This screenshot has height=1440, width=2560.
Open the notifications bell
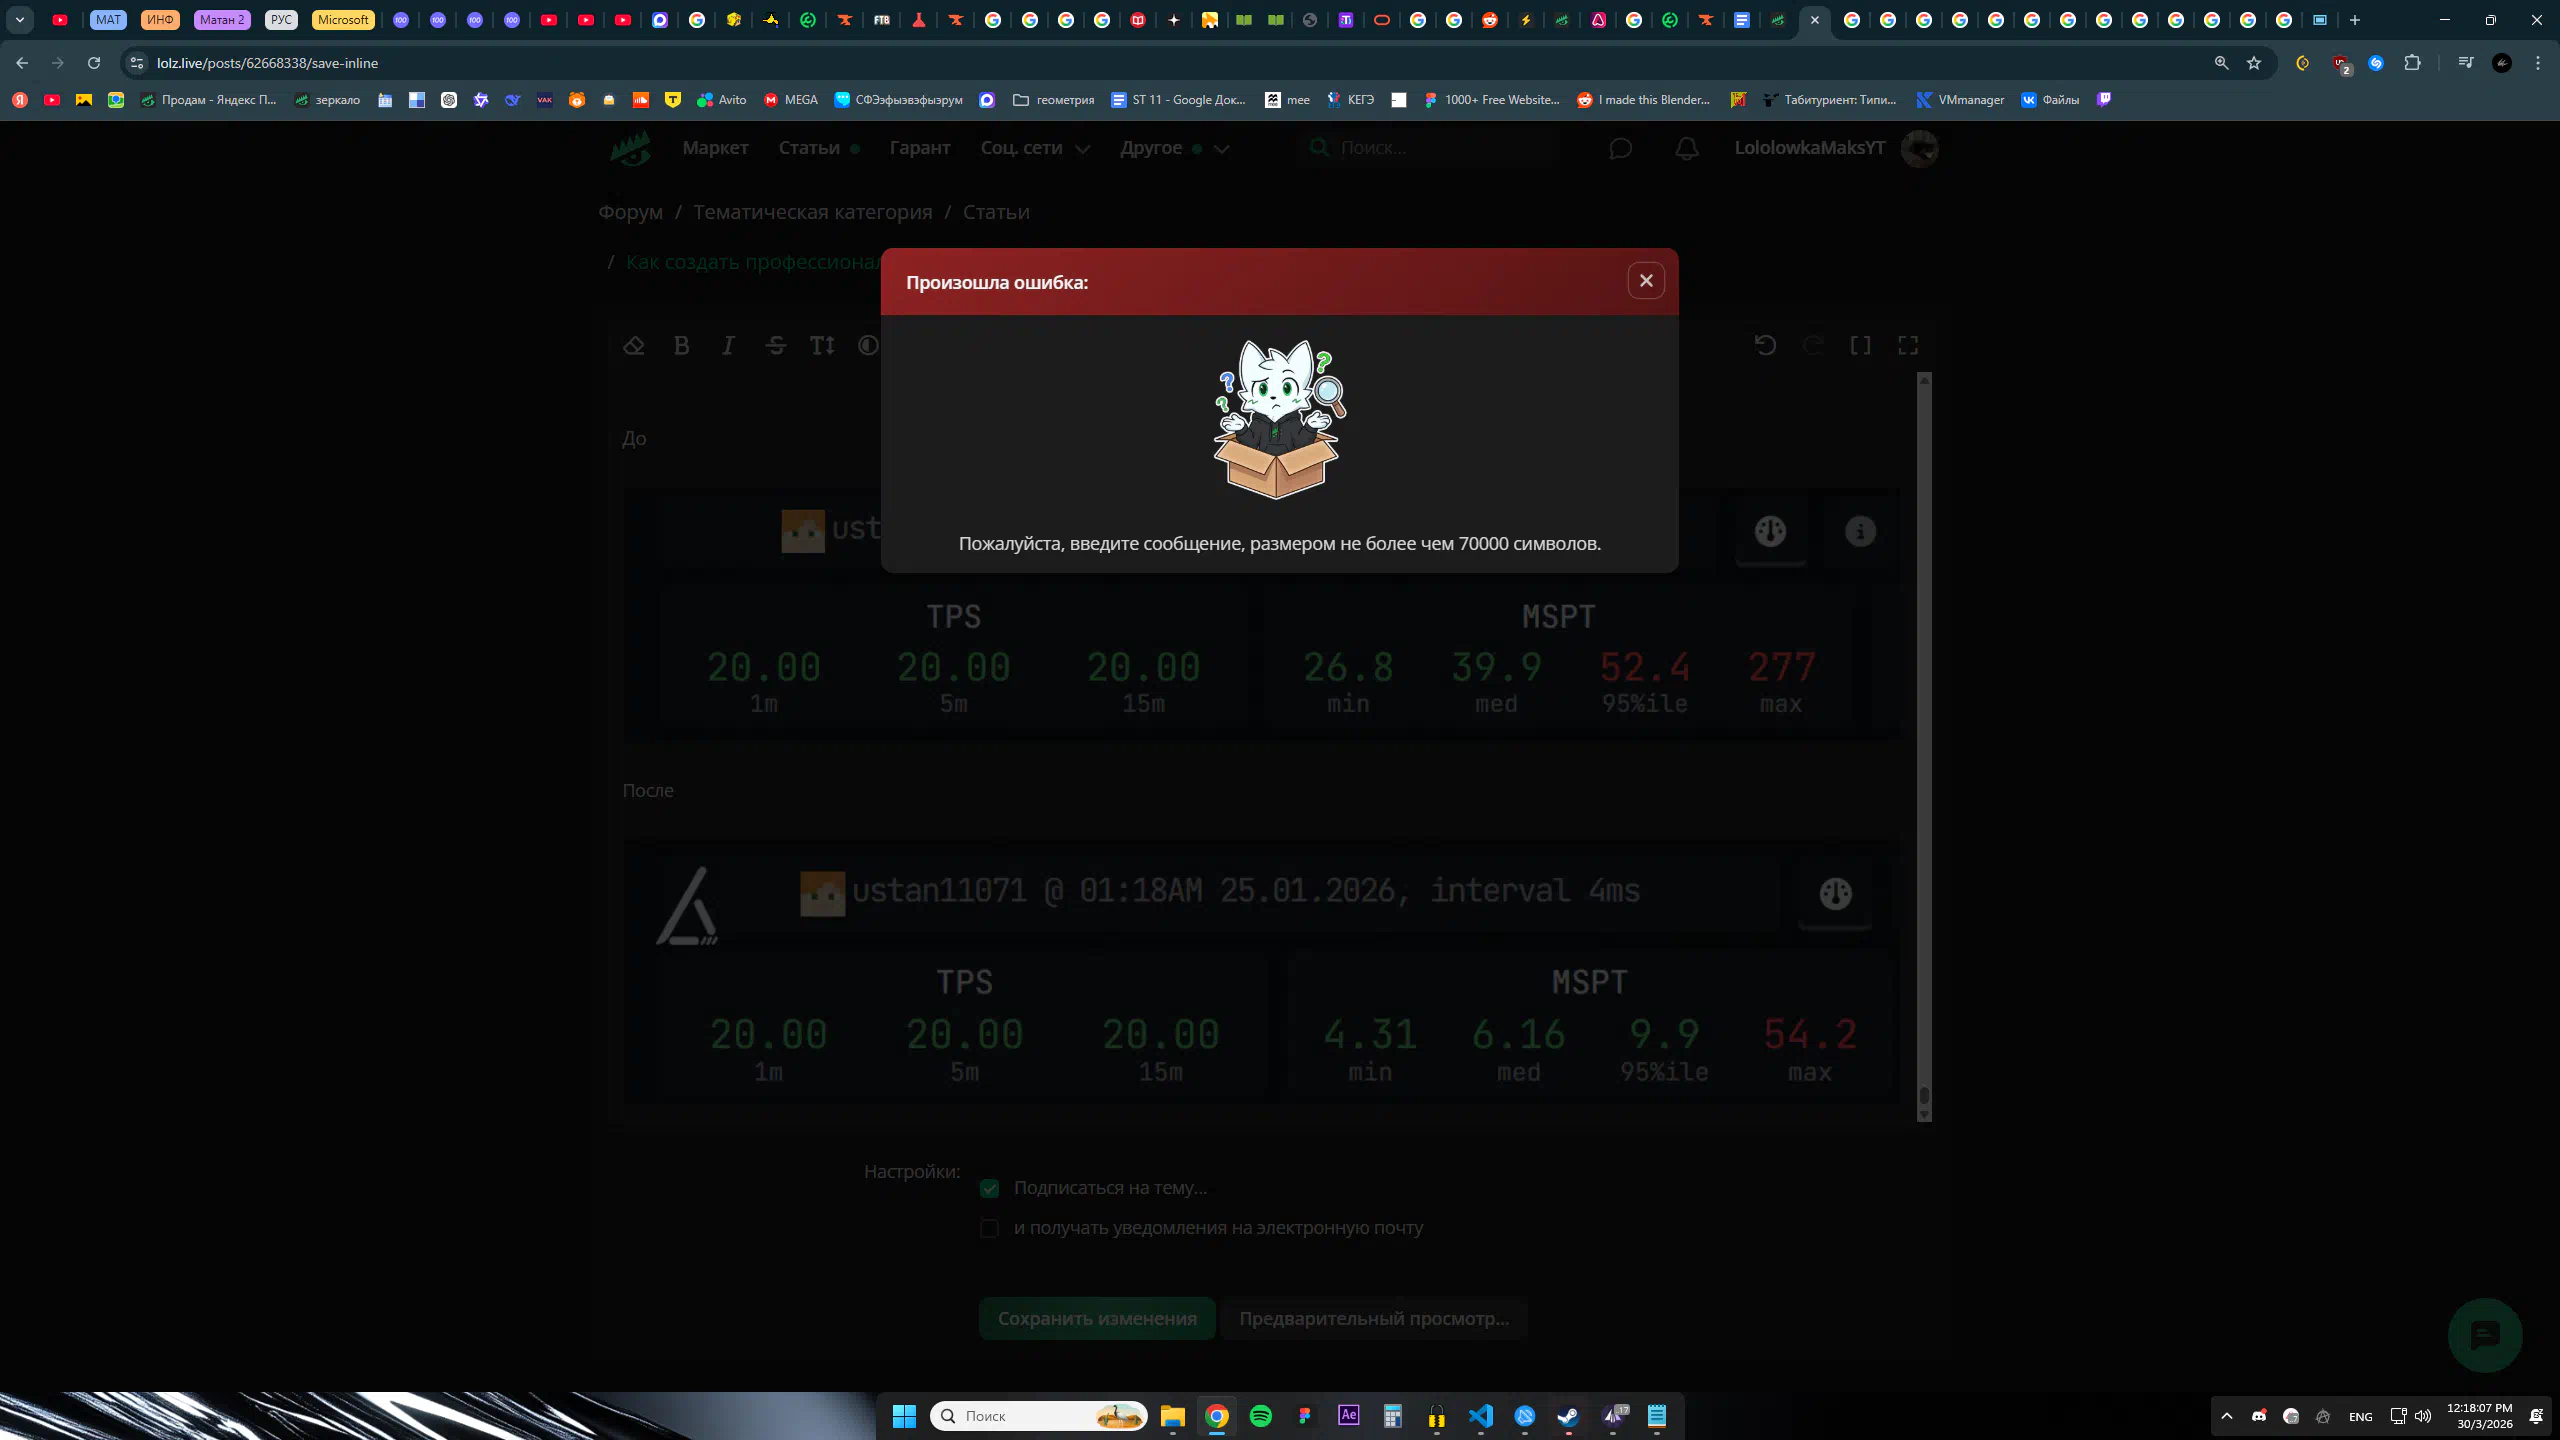click(x=1687, y=149)
